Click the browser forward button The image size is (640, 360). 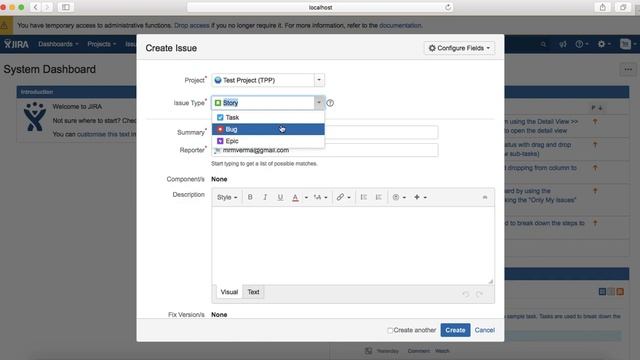[x=47, y=7]
